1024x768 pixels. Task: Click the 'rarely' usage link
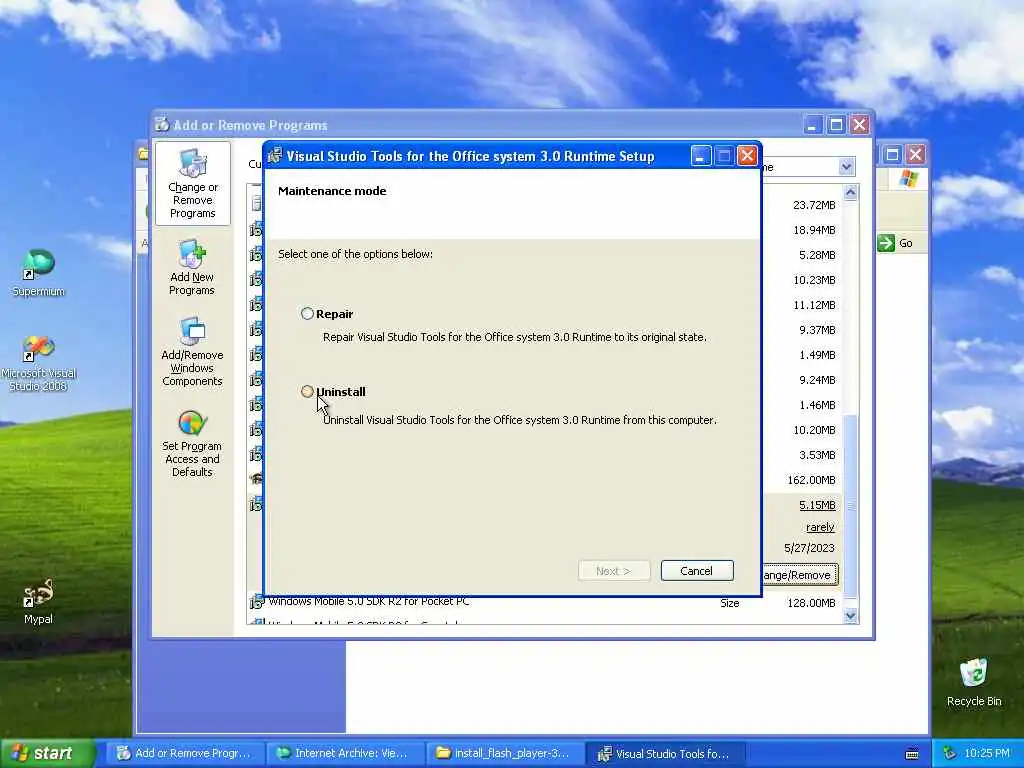[x=820, y=527]
